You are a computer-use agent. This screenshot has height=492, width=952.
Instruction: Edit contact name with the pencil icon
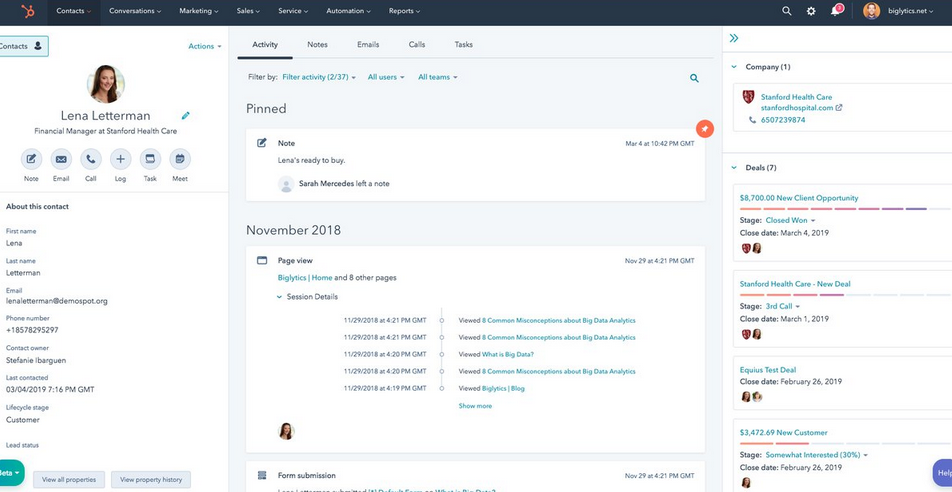pyautogui.click(x=186, y=115)
